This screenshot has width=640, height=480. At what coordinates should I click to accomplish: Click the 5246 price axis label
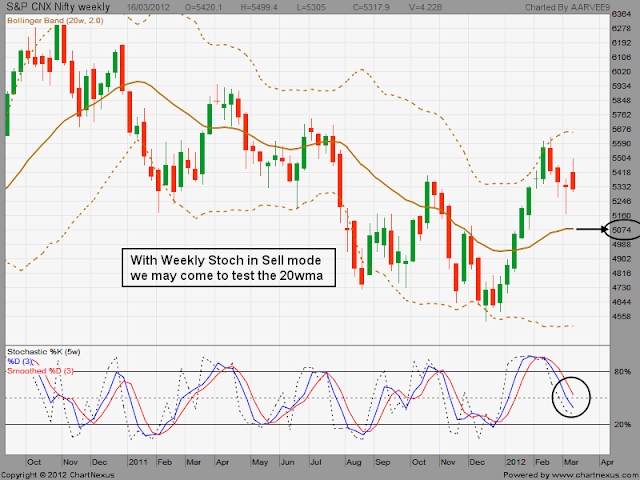621,201
